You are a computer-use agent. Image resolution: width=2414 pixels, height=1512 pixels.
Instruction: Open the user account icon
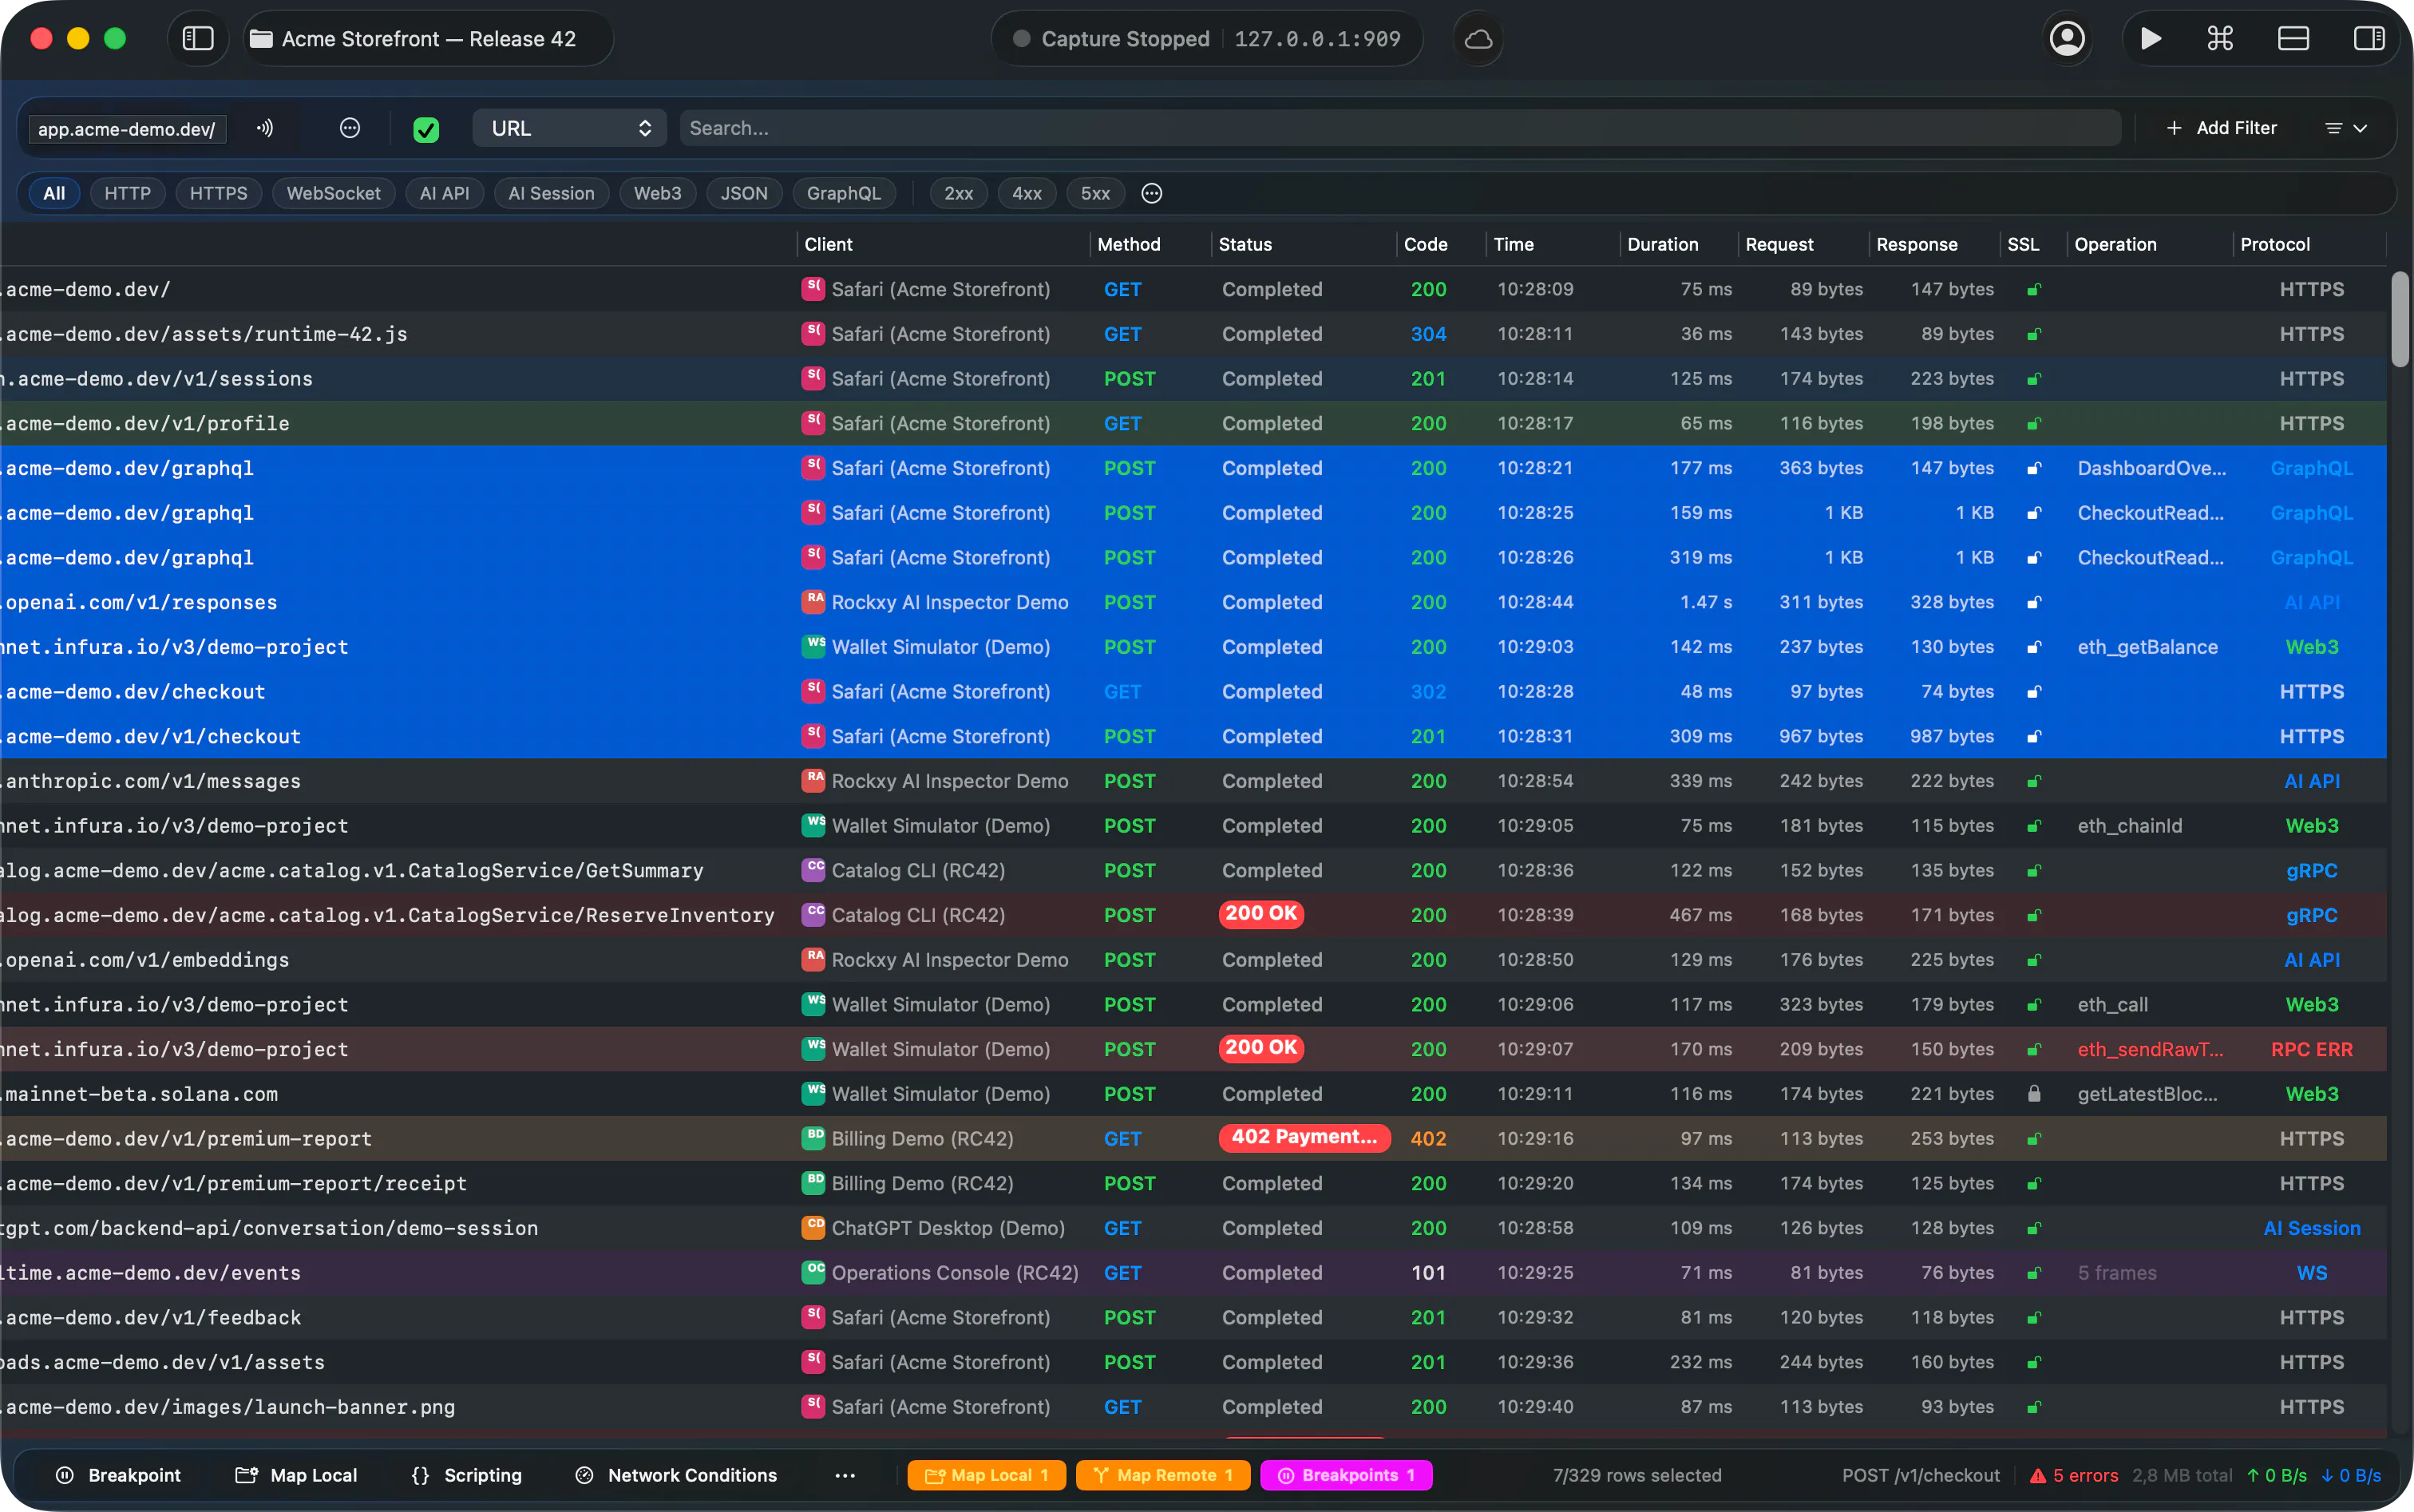2067,39
